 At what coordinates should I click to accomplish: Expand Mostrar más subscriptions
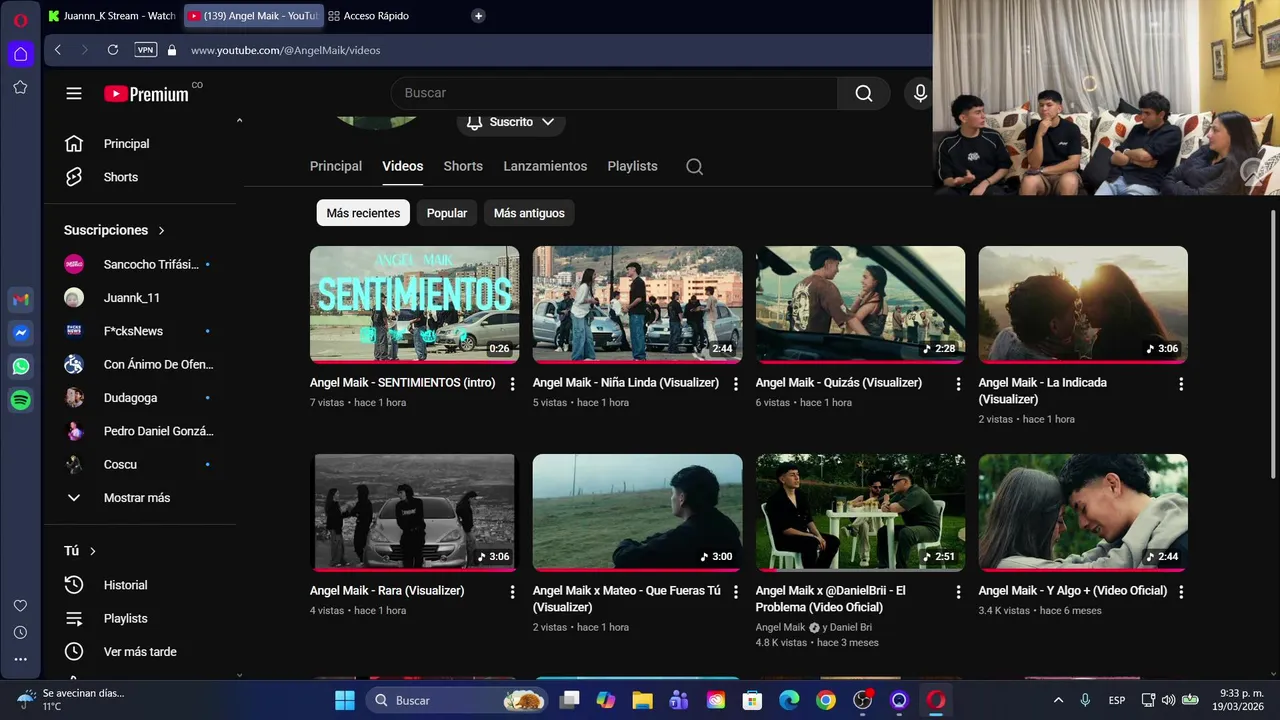click(139, 498)
